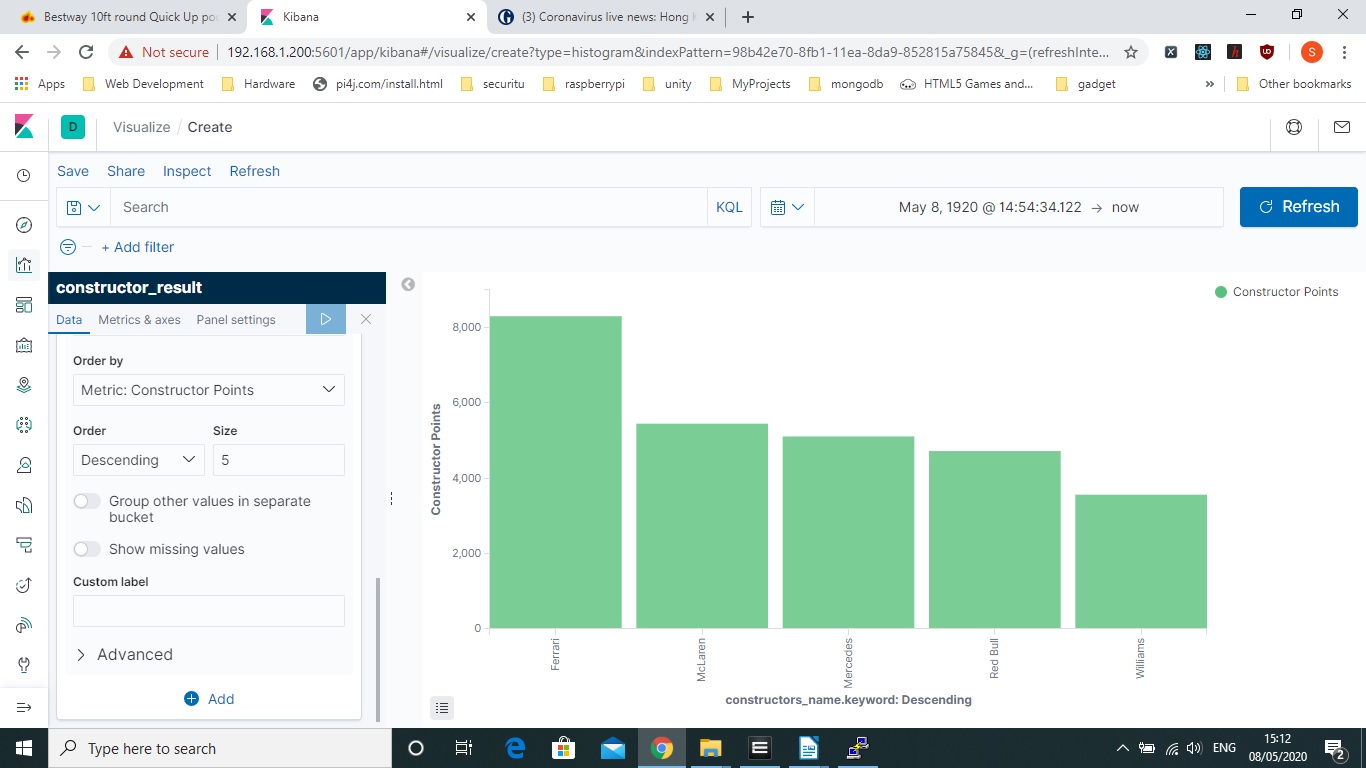Show hidden bookmarks overflow chevron

point(1210,84)
